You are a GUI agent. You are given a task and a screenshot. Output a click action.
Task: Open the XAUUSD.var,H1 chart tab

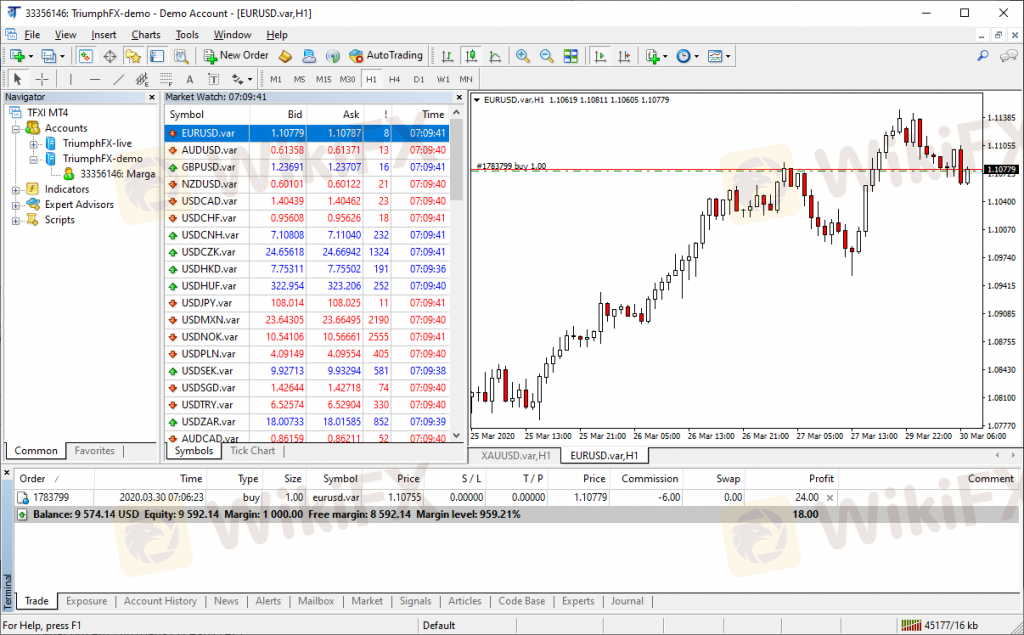click(x=515, y=456)
